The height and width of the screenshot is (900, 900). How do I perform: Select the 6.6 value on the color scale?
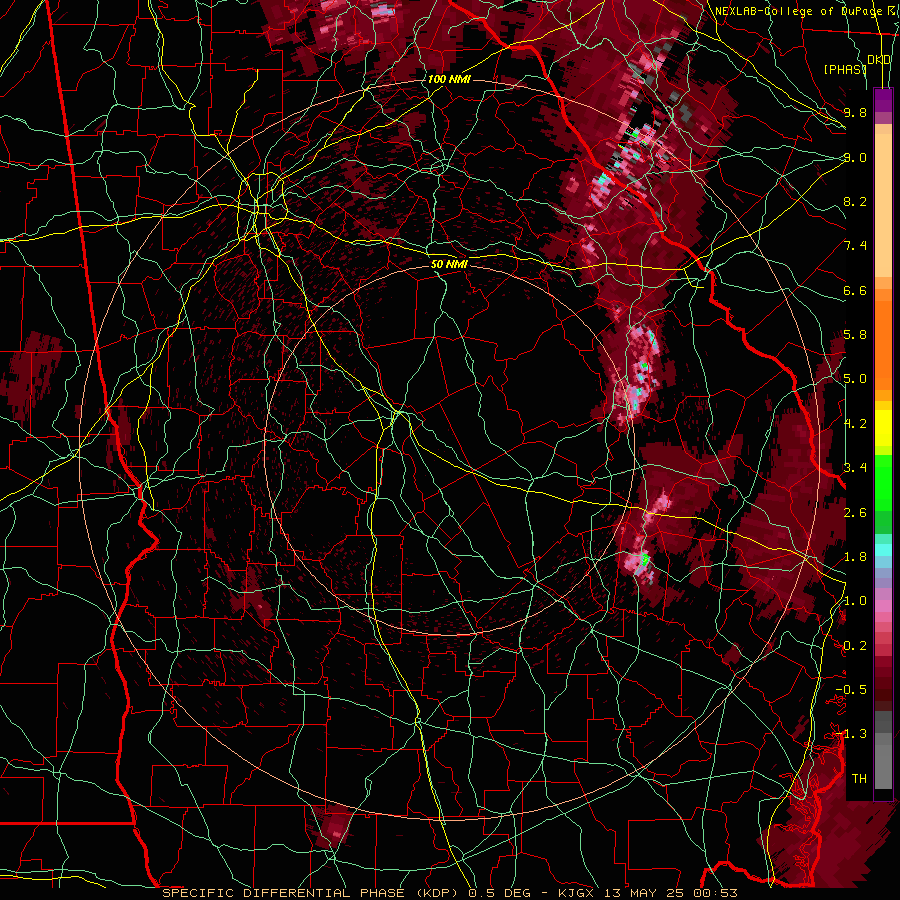pos(855,290)
